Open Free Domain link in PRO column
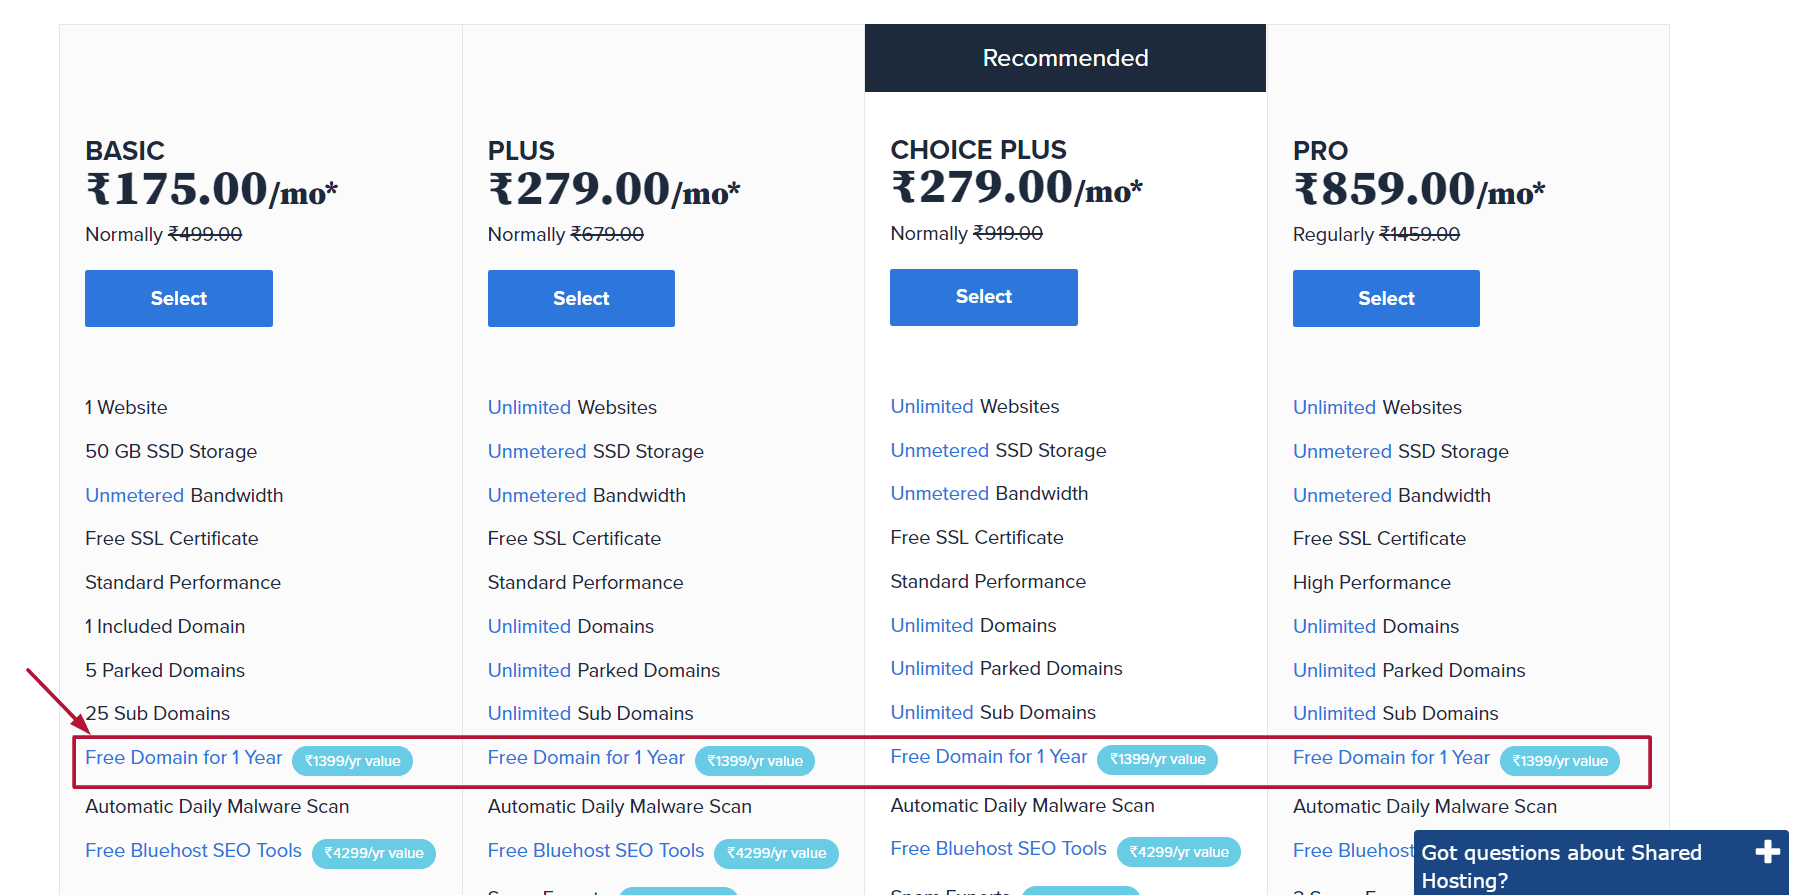Screen dimensions: 1796x895 (1391, 758)
